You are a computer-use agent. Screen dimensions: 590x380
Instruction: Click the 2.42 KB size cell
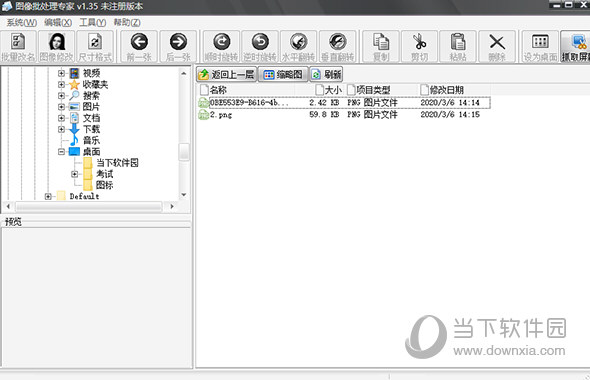324,102
